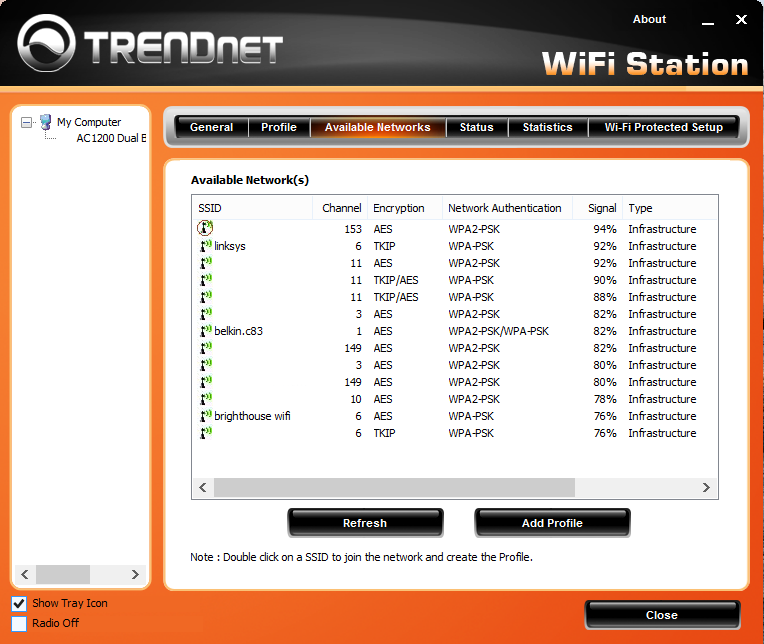This screenshot has width=764, height=644.
Task: Minimize the WiFi Station window
Action: (708, 22)
